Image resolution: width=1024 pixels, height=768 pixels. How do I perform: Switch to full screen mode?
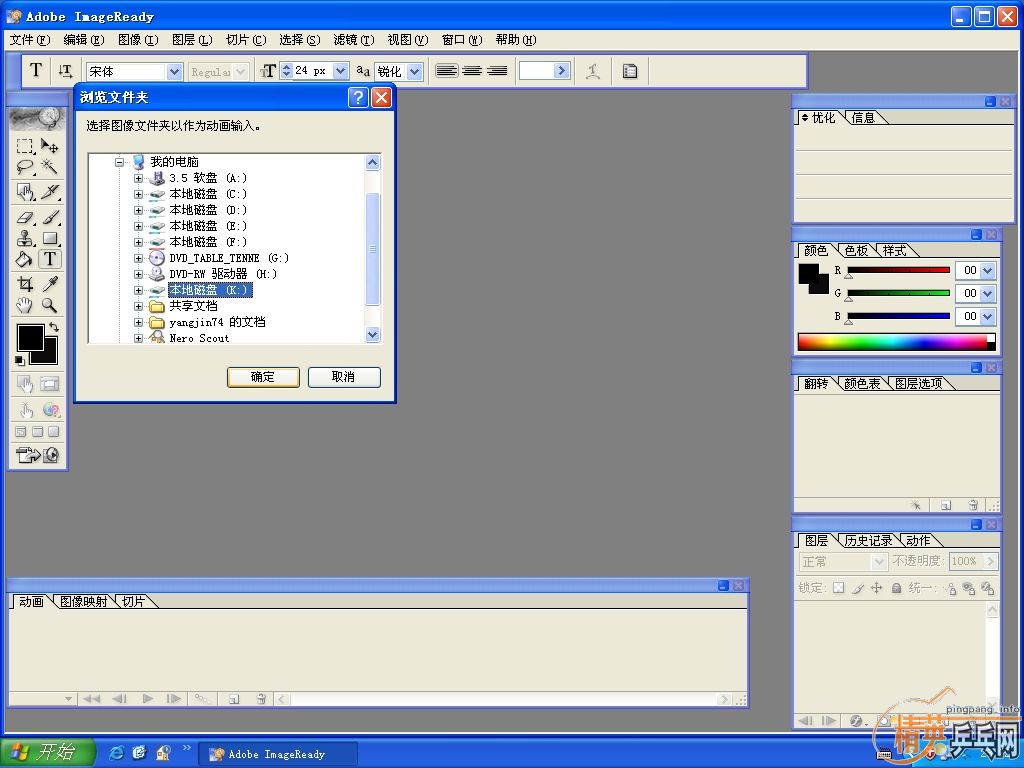point(54,432)
